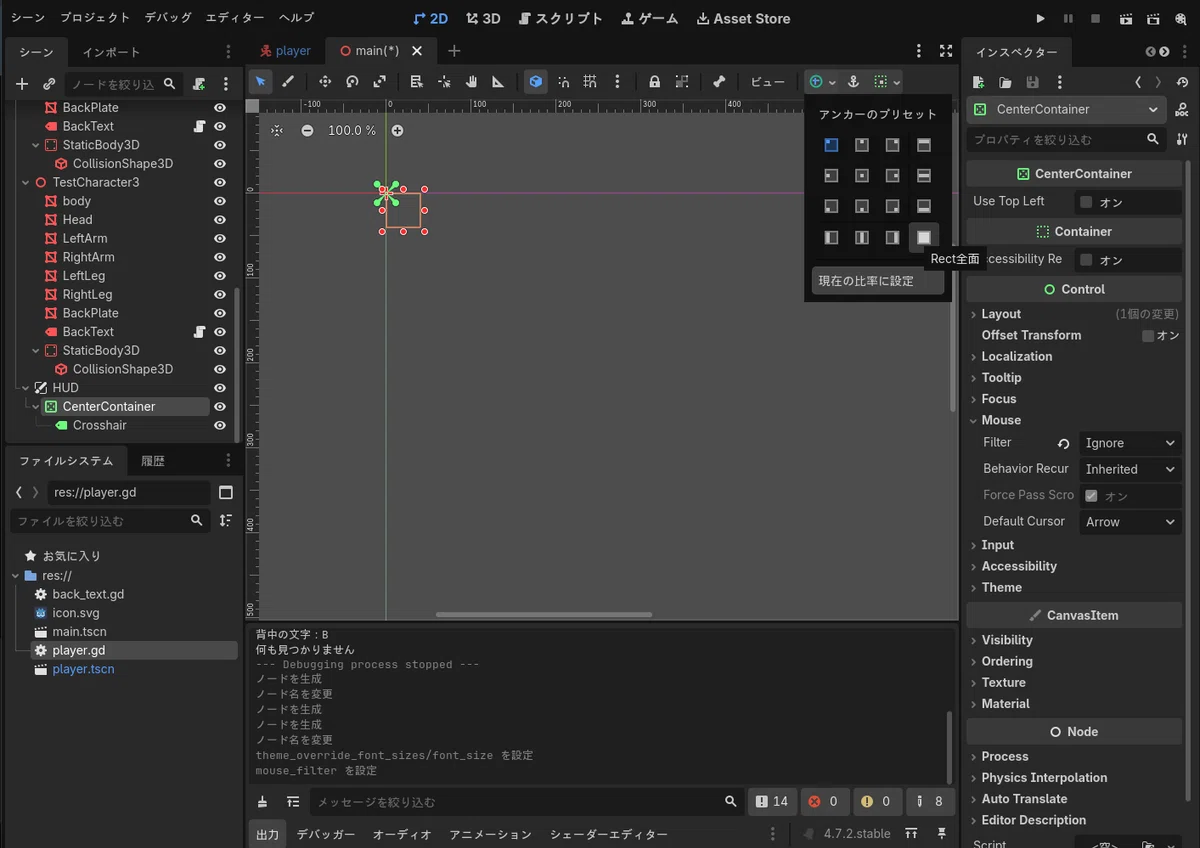Reset the Mouse Filter revert arrow
The width and height of the screenshot is (1200, 848).
pos(1064,443)
